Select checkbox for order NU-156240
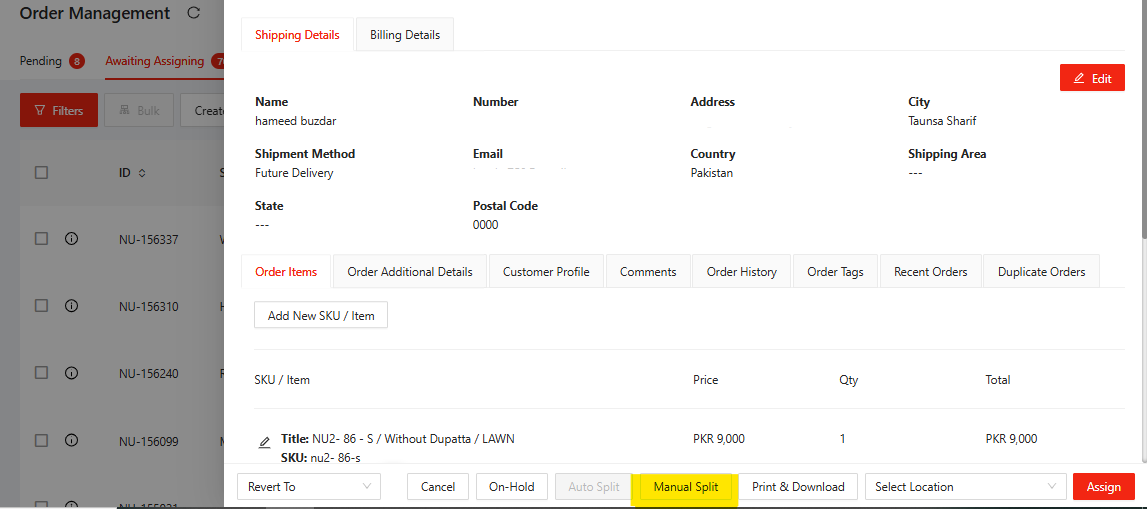The width and height of the screenshot is (1147, 525). (41, 373)
